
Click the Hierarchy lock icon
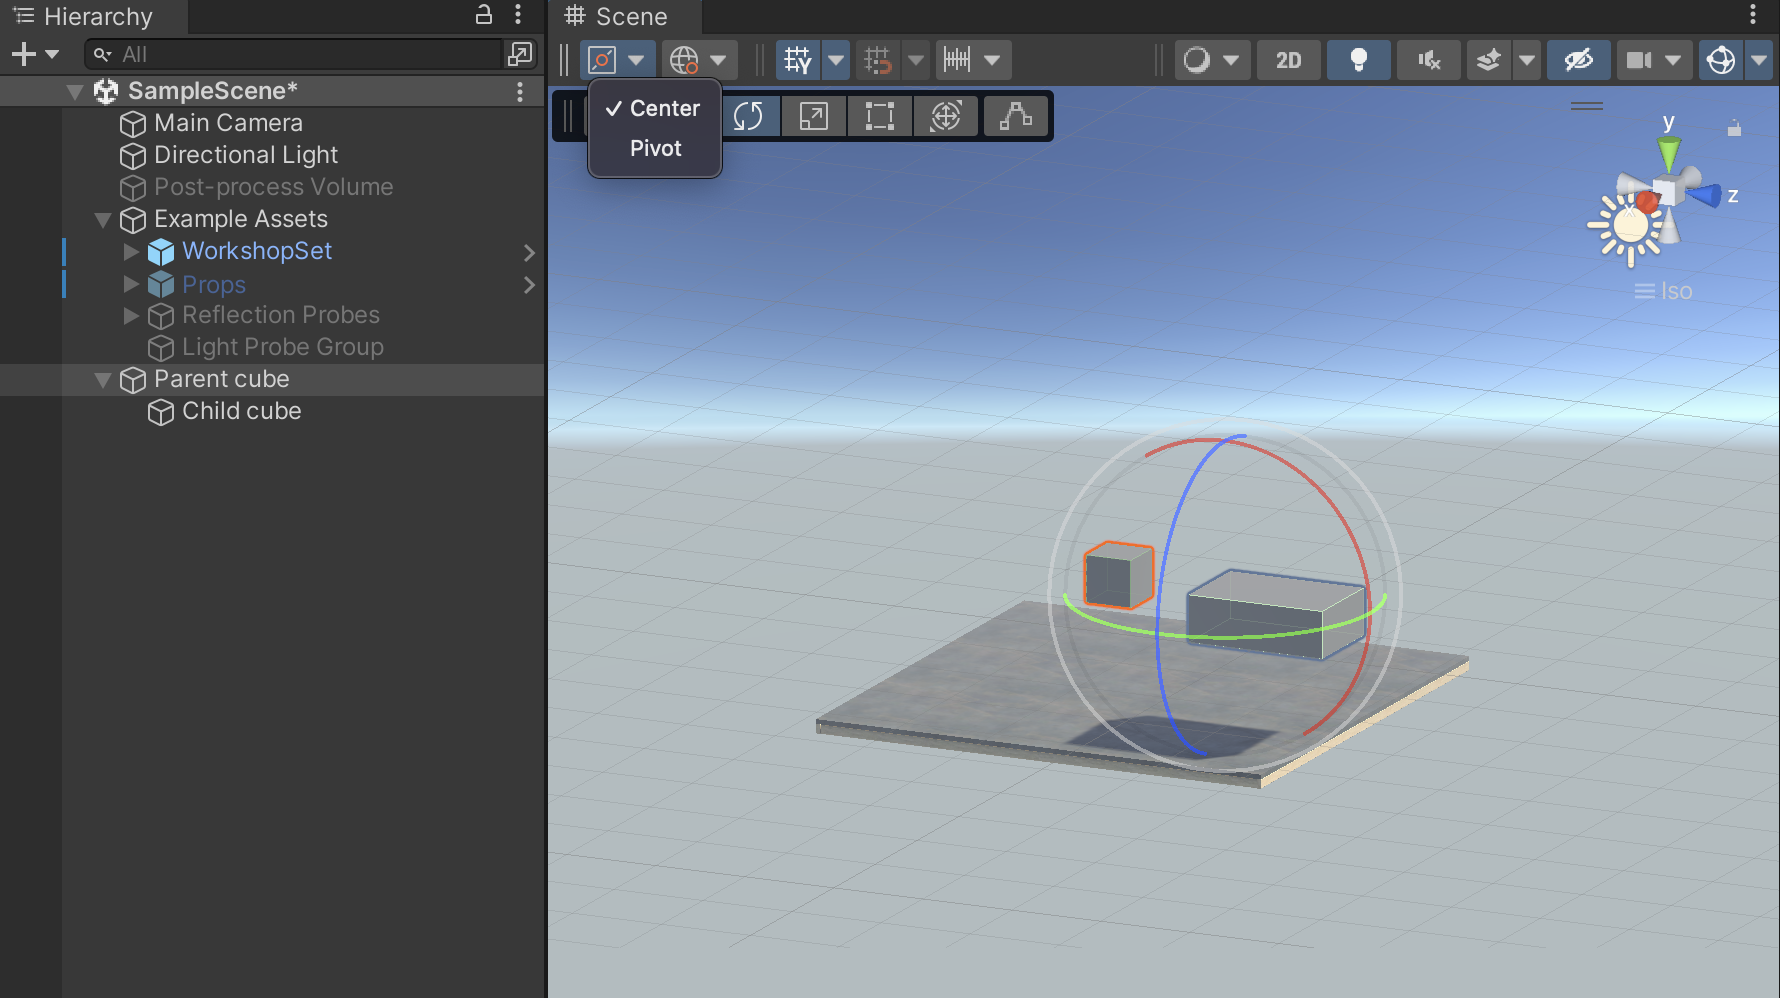[x=484, y=14]
